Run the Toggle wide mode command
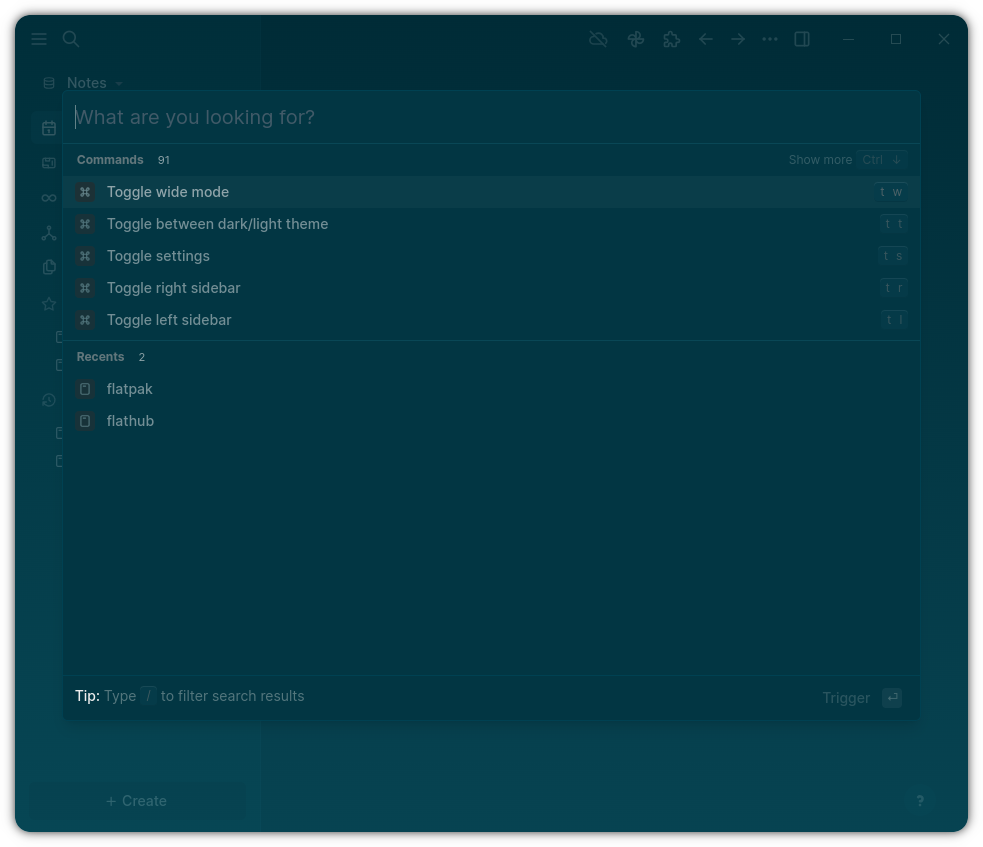 coord(168,192)
